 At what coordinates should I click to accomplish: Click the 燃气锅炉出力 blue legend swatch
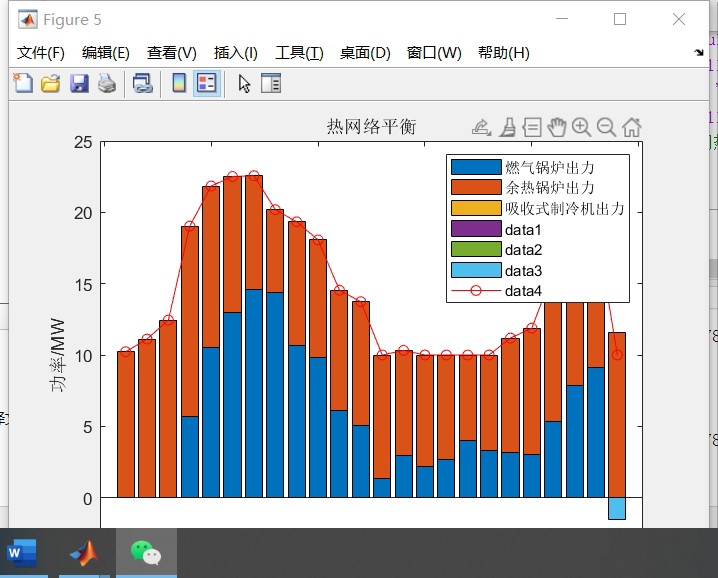[x=476, y=167]
